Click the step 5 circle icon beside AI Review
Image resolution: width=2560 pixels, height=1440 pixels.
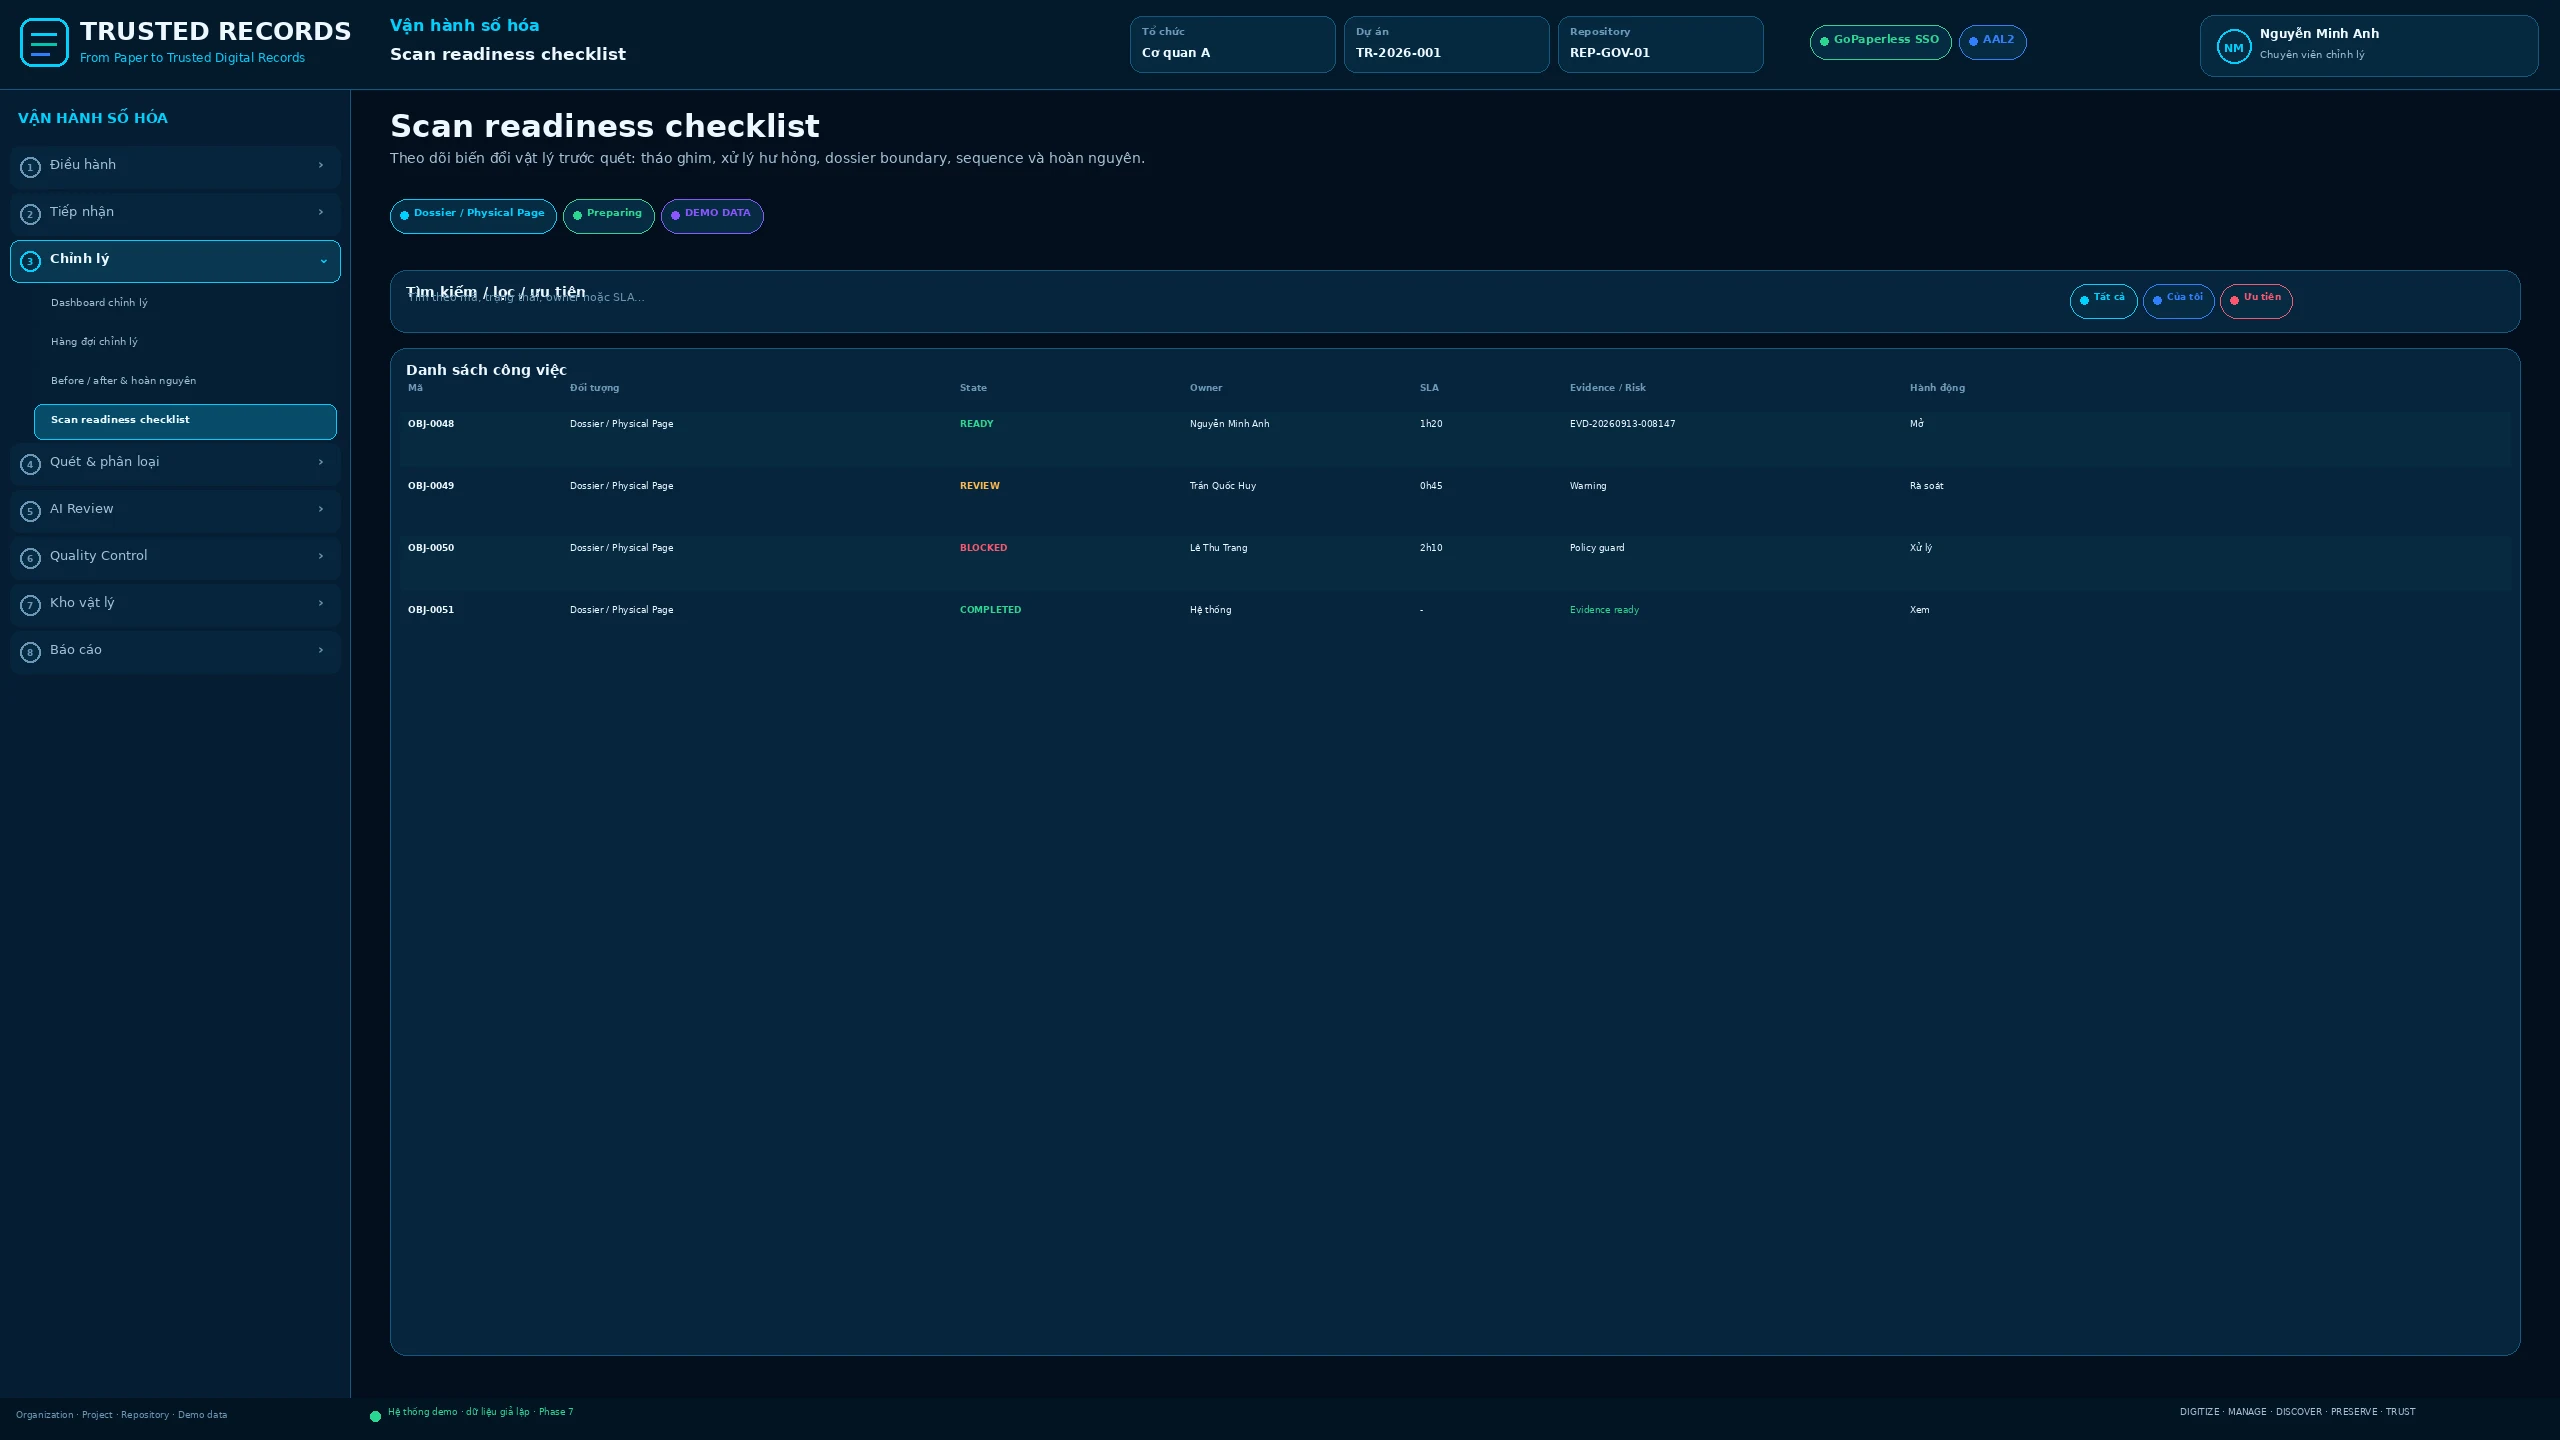pos(30,511)
